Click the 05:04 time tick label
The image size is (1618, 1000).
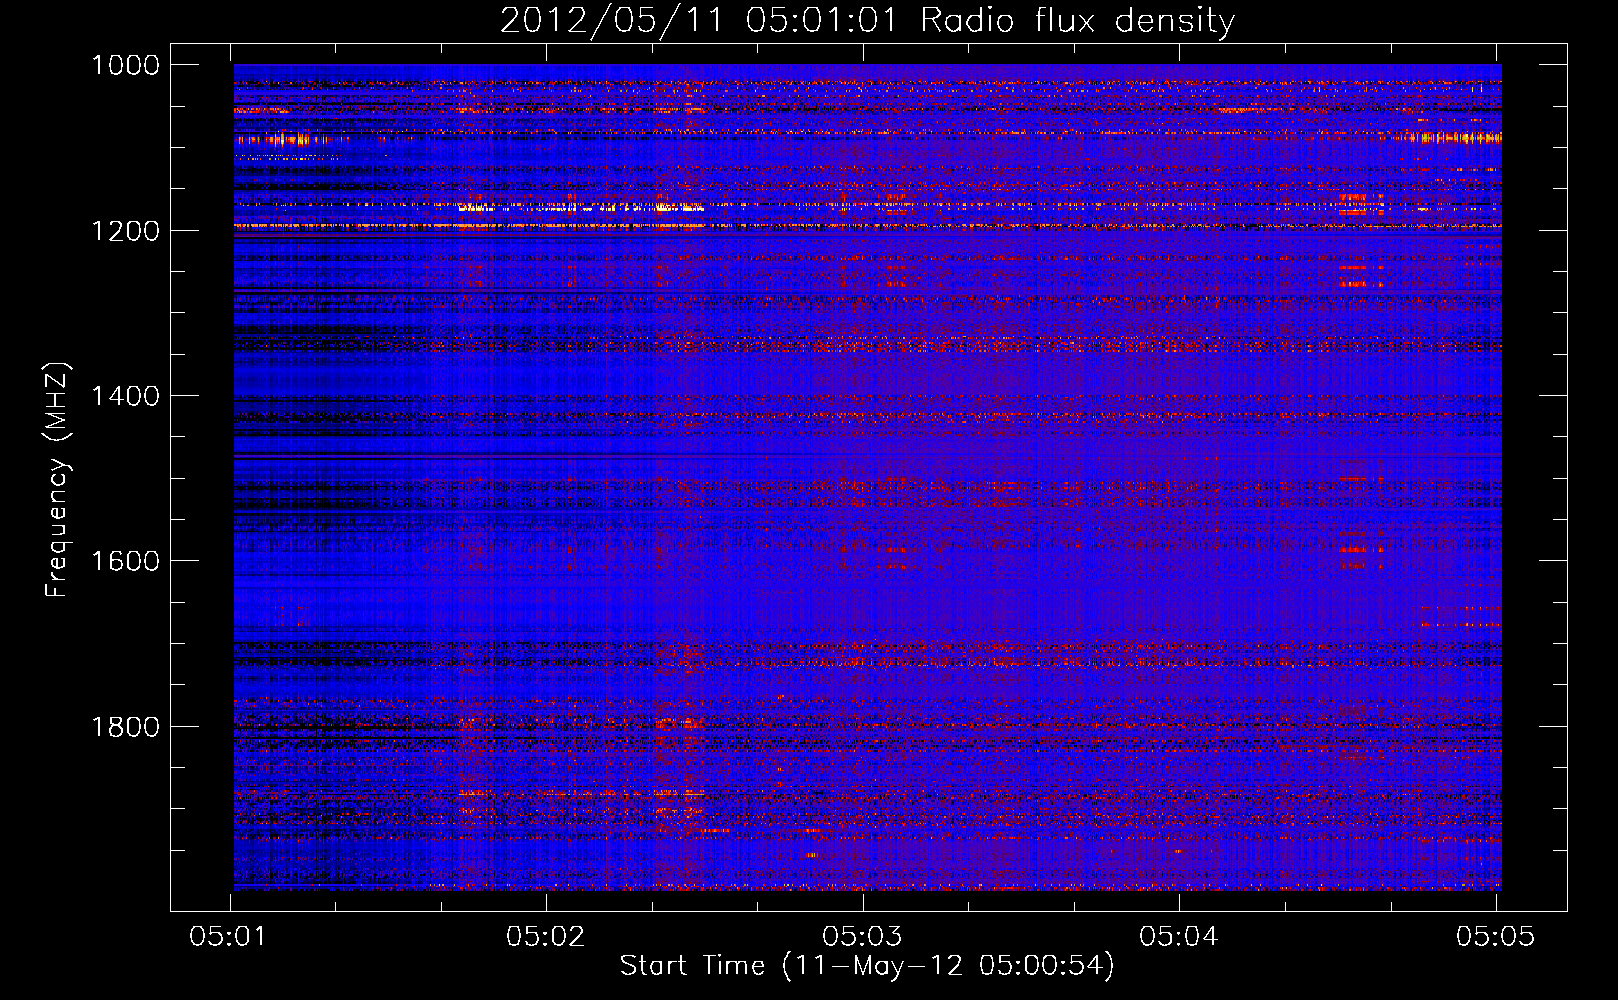[1179, 936]
